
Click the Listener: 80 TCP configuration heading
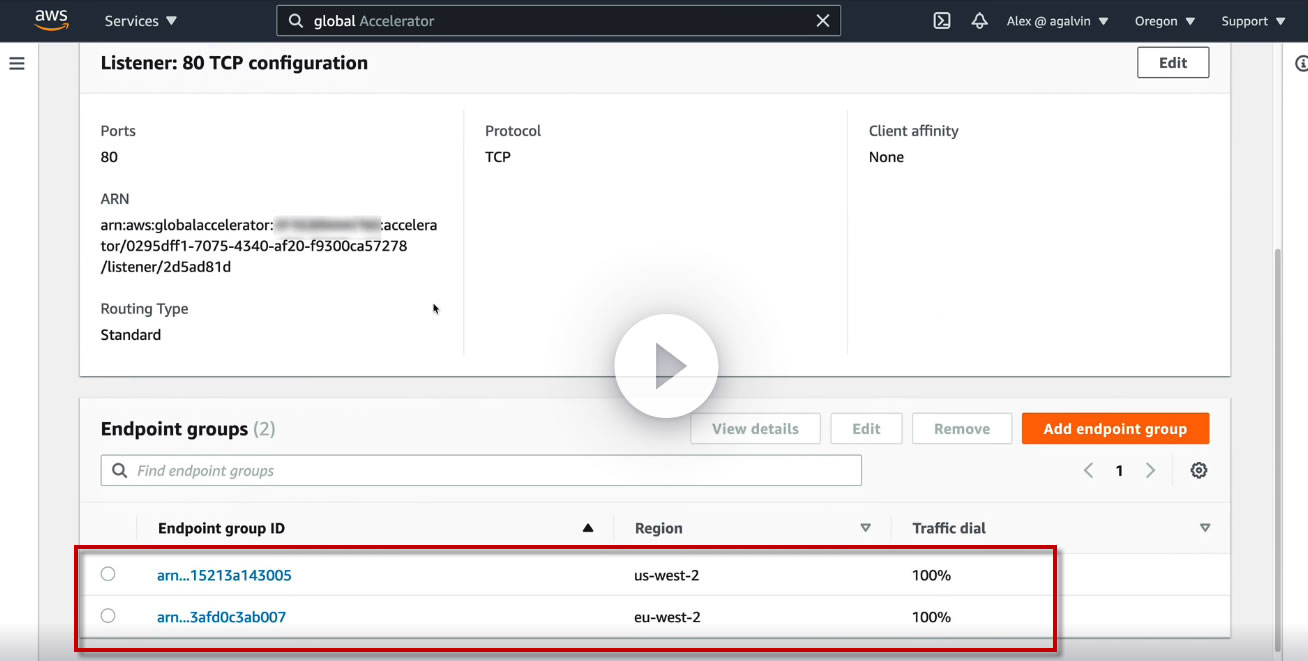pyautogui.click(x=234, y=63)
